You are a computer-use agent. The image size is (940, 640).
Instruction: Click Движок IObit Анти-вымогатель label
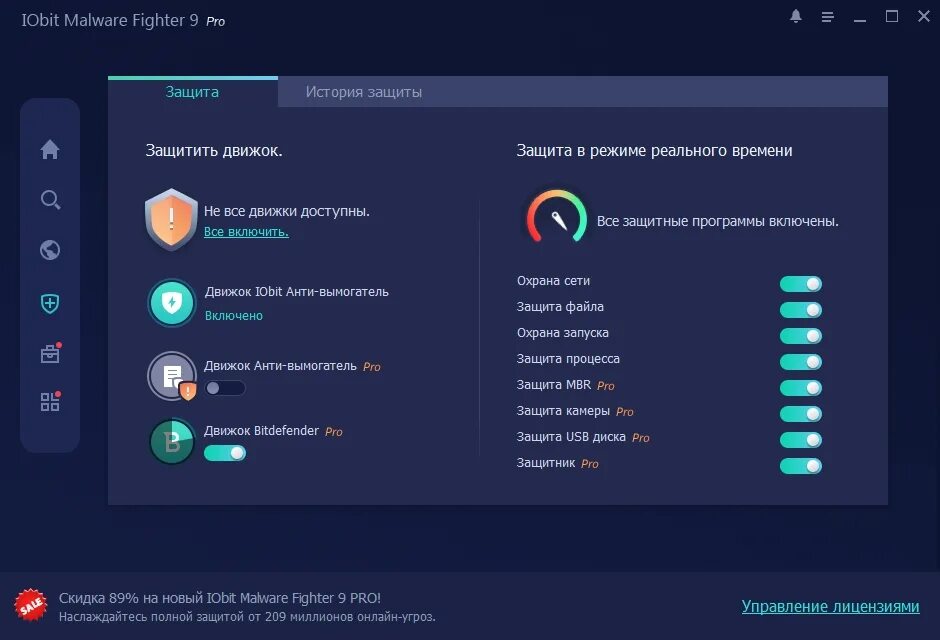pos(297,292)
